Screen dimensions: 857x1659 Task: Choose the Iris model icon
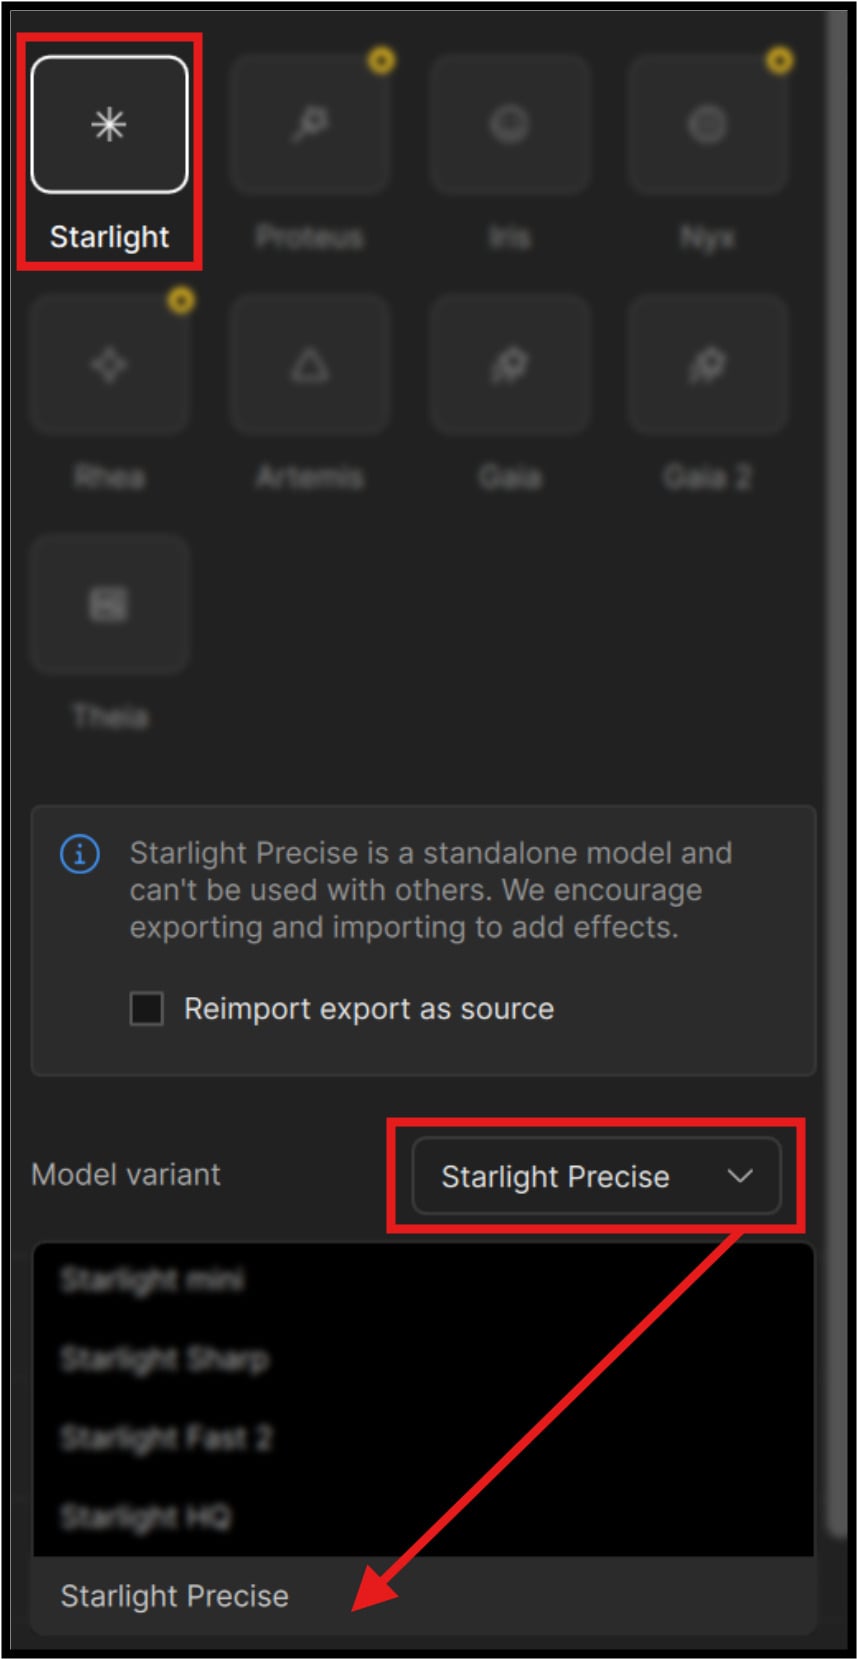509,125
